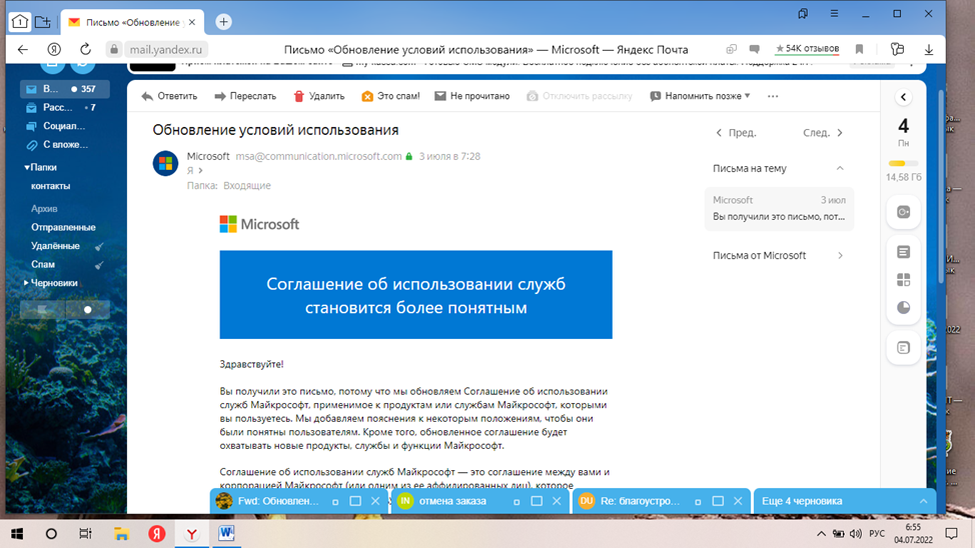Close the Re: благоустро... draft
975x548 pixels.
pyautogui.click(x=738, y=501)
